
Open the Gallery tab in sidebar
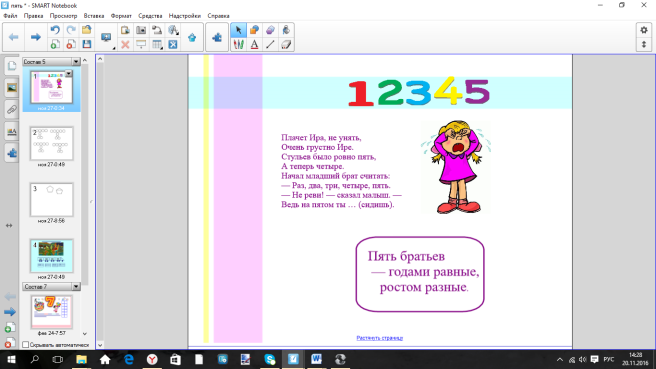(x=12, y=88)
